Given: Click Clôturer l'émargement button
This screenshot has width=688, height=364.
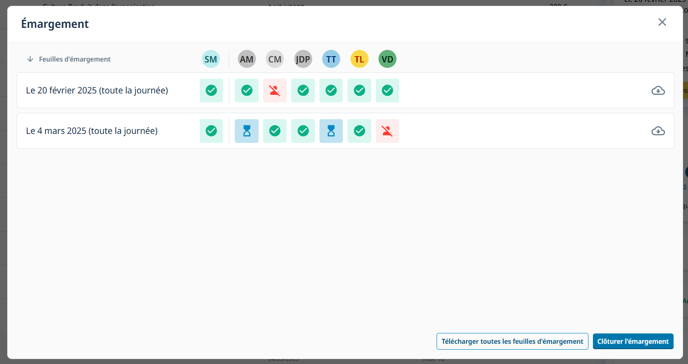Looking at the screenshot, I should coord(633,341).
